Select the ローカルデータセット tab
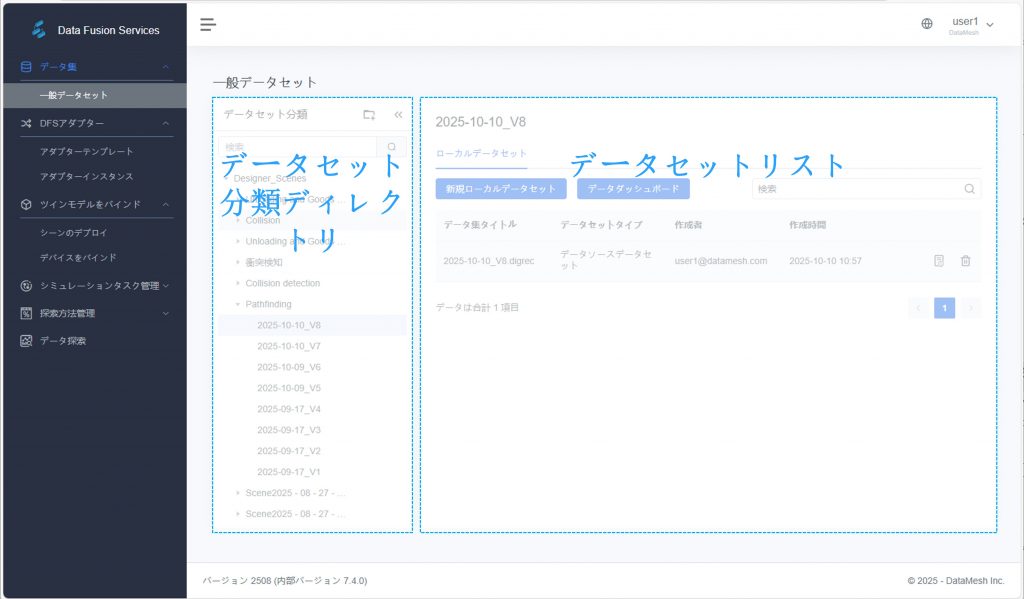The width and height of the screenshot is (1024, 599). click(481, 153)
